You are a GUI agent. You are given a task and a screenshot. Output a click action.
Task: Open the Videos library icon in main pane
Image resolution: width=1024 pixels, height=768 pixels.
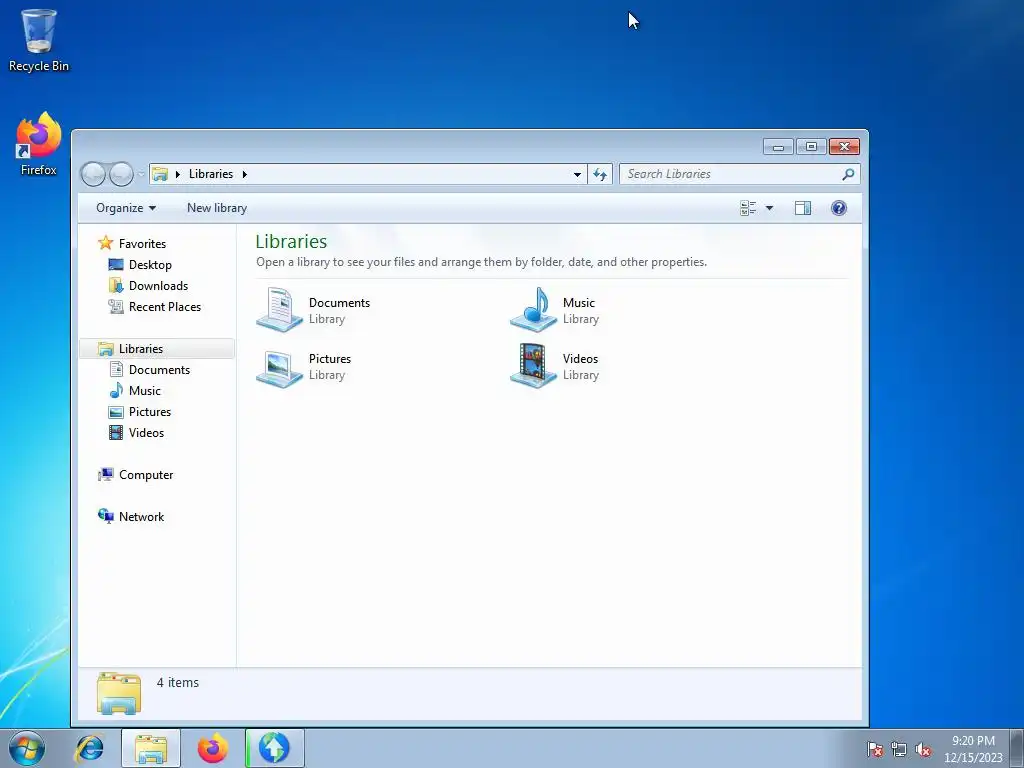(533, 366)
